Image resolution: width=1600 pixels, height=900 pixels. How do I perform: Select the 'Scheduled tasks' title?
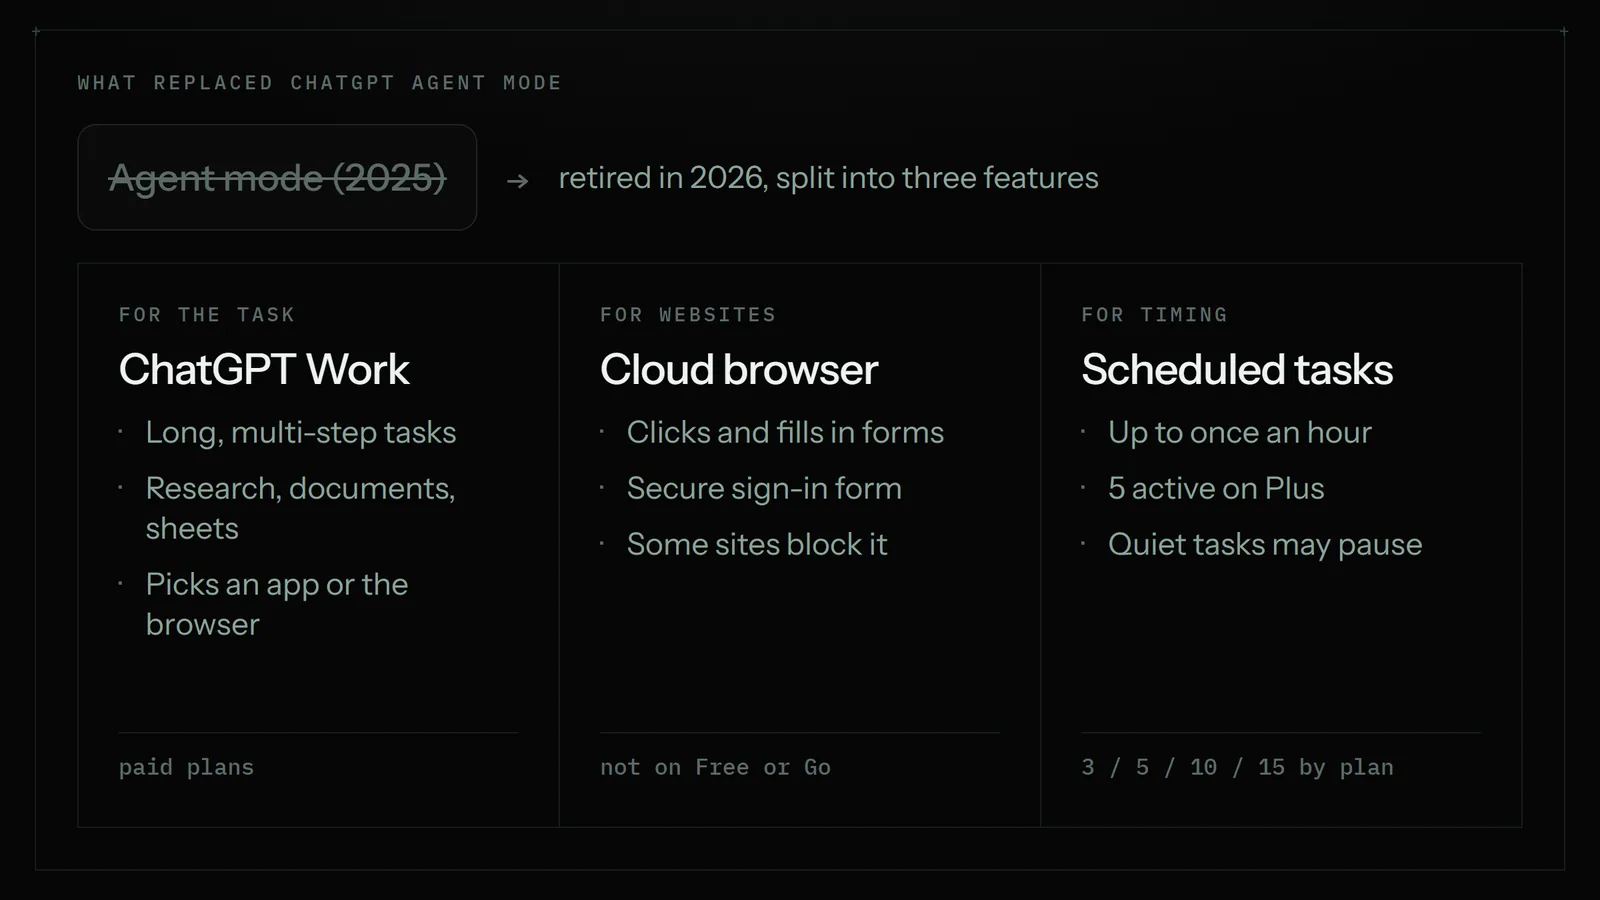[x=1237, y=370]
